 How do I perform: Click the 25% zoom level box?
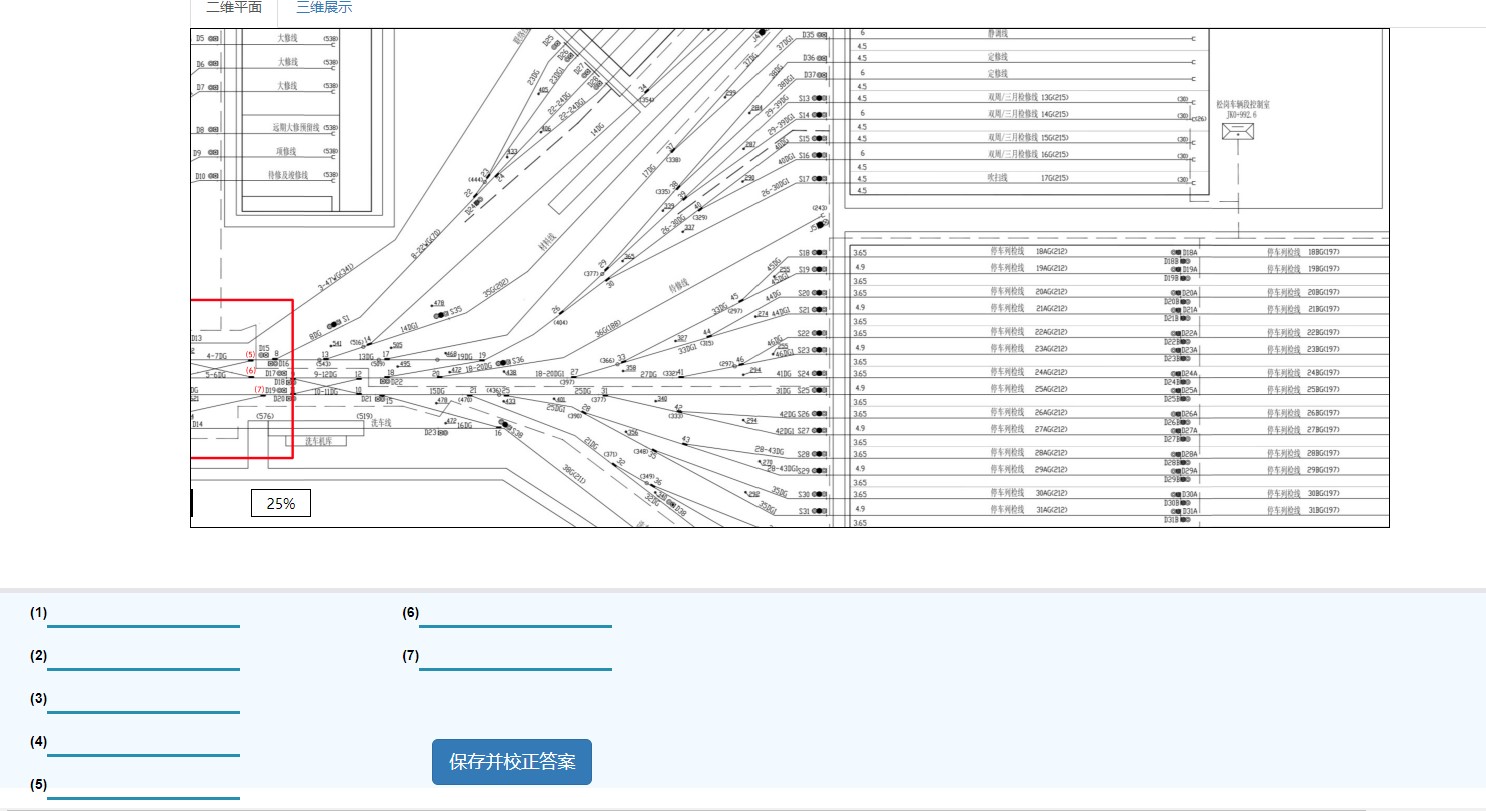click(x=281, y=504)
